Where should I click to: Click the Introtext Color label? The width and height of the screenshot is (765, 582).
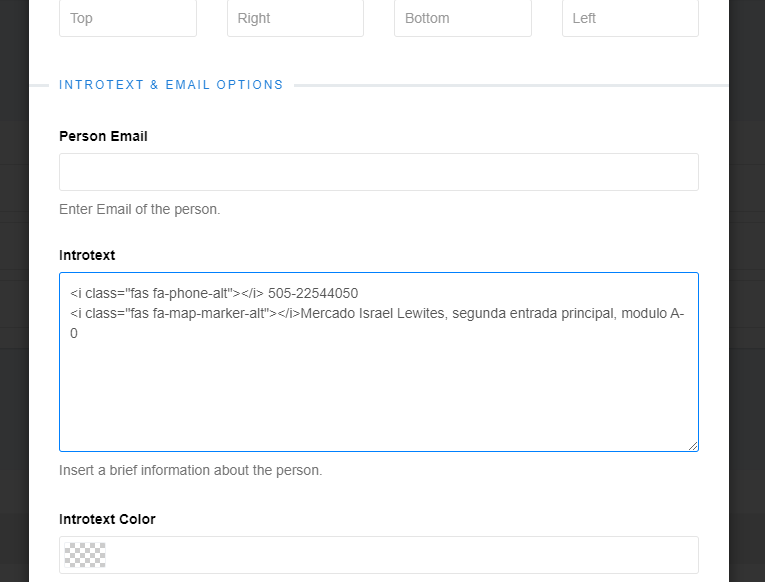tap(107, 519)
